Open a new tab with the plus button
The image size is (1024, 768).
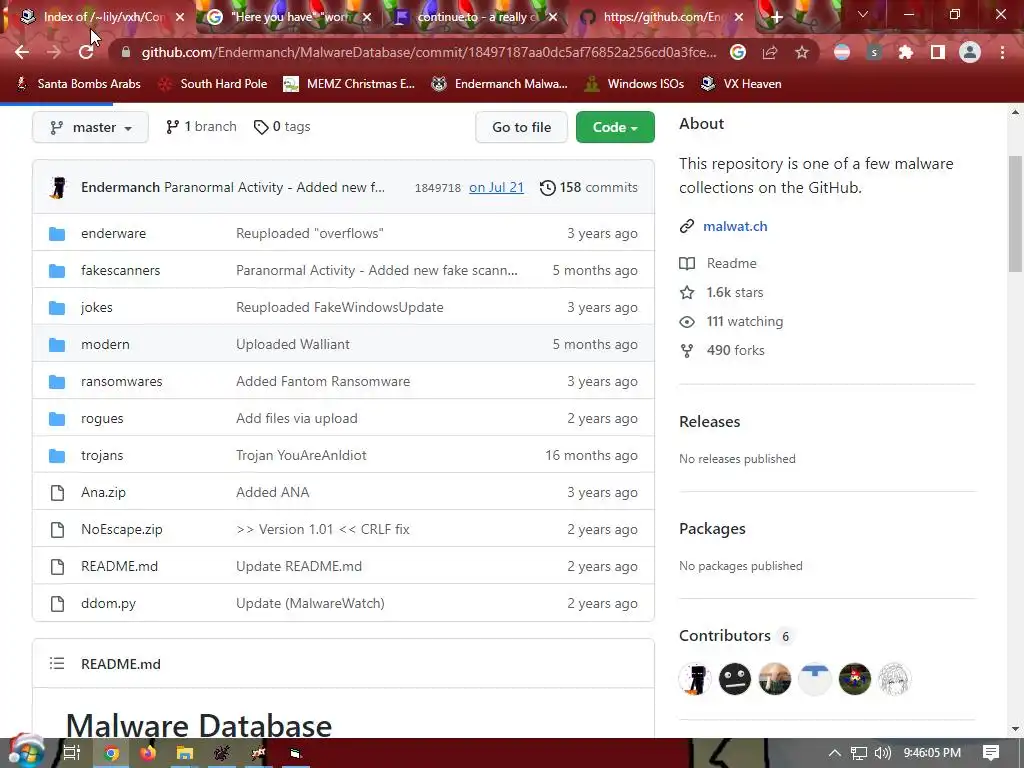(776, 18)
